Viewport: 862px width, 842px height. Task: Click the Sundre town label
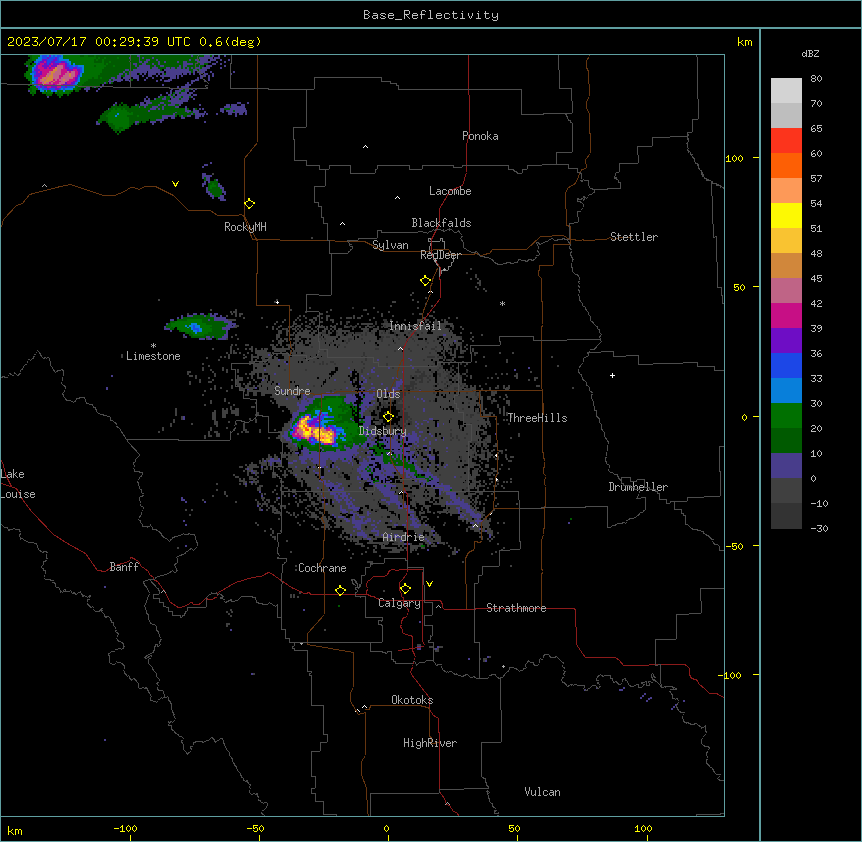(x=292, y=391)
